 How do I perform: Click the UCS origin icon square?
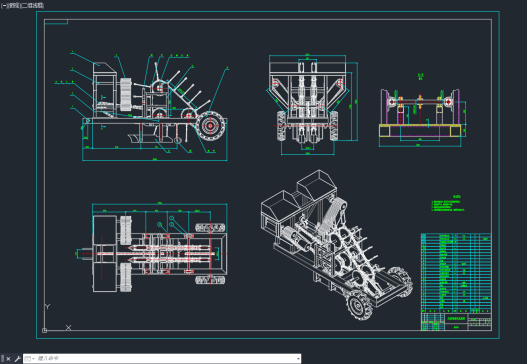pyautogui.click(x=44, y=330)
